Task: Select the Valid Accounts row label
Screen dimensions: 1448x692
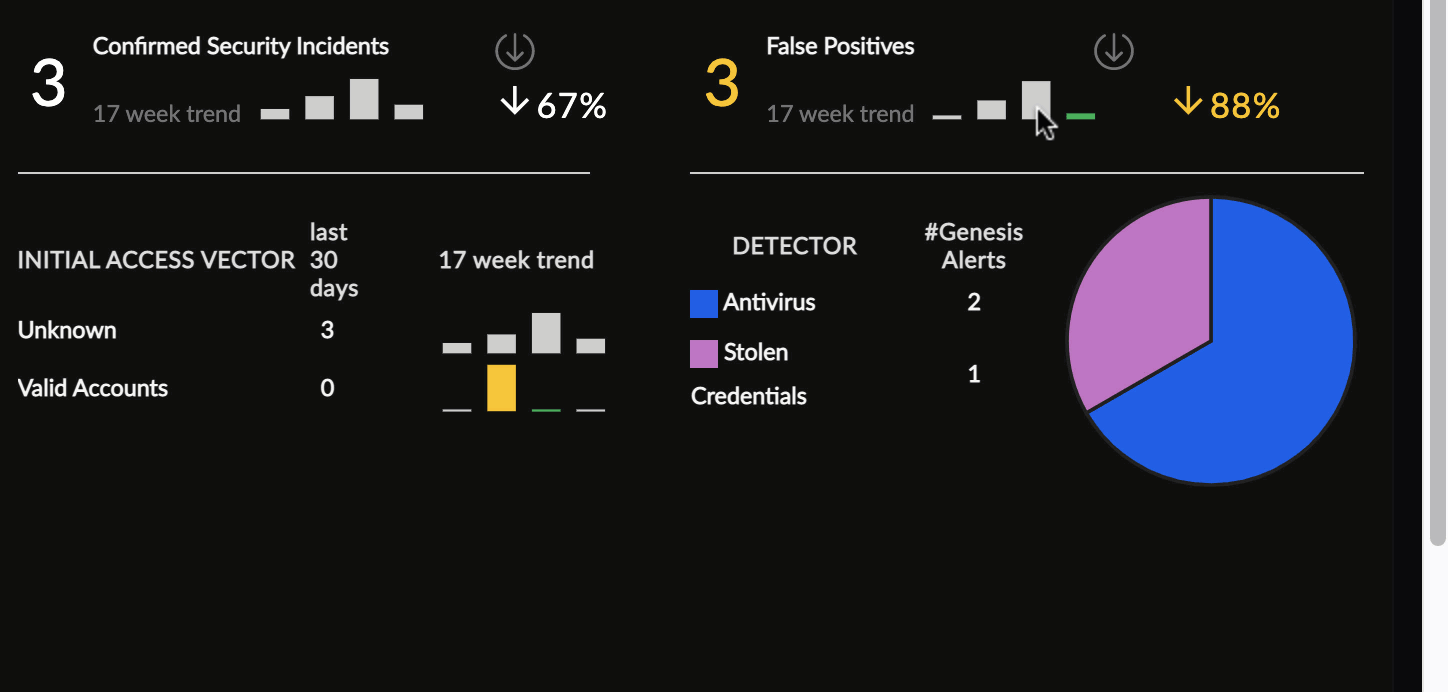Action: (x=93, y=388)
